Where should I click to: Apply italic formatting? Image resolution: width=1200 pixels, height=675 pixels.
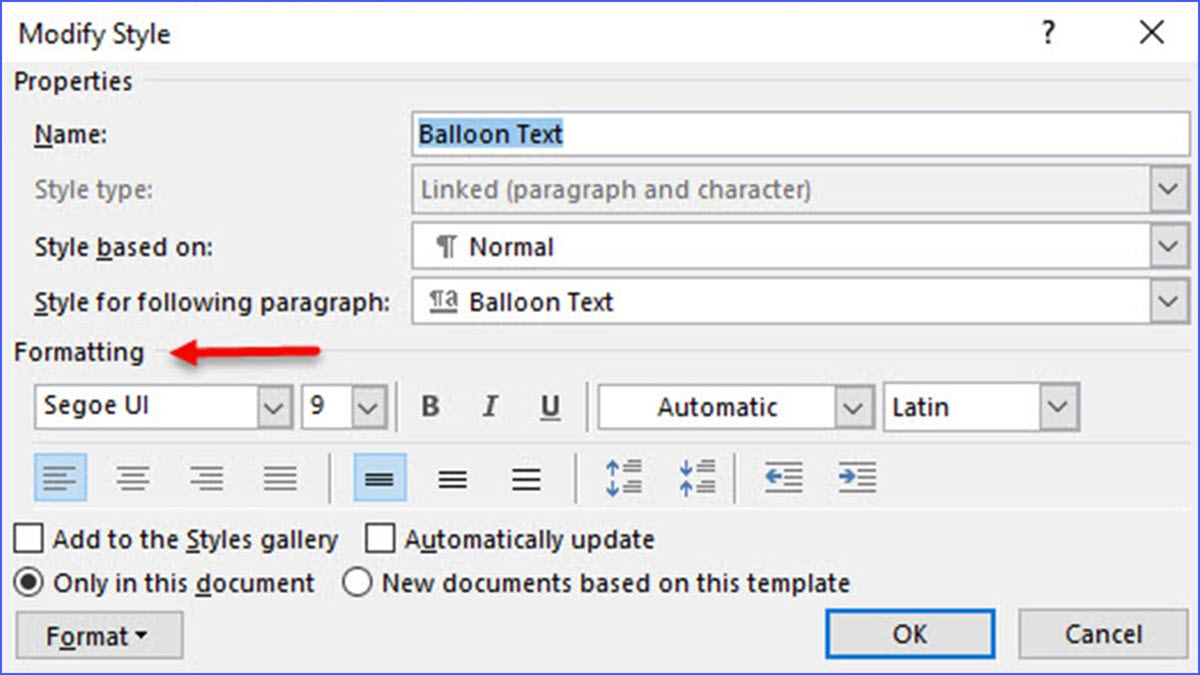click(x=490, y=406)
